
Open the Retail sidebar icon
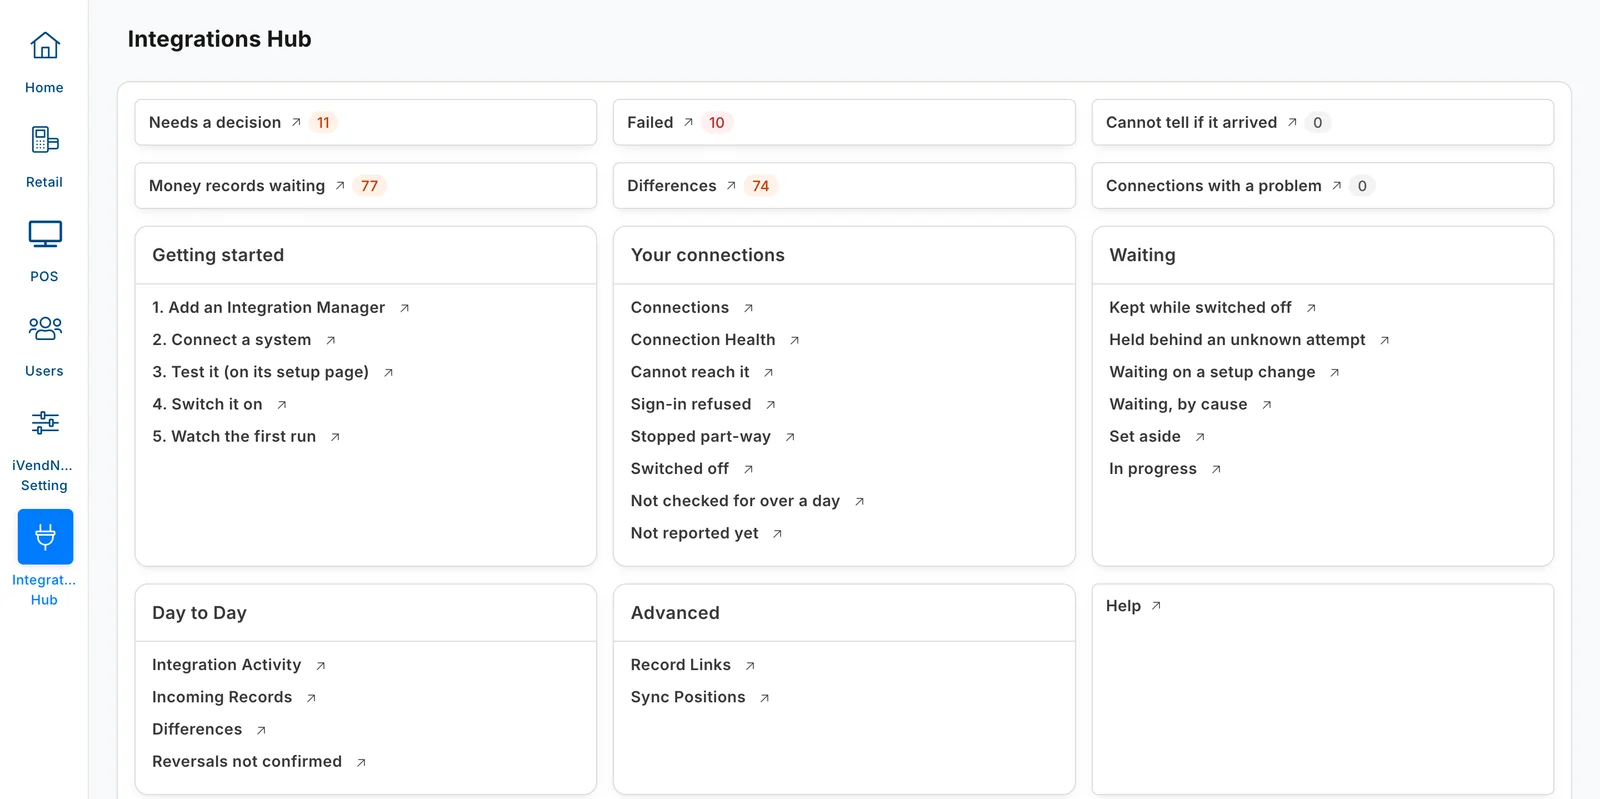click(45, 140)
